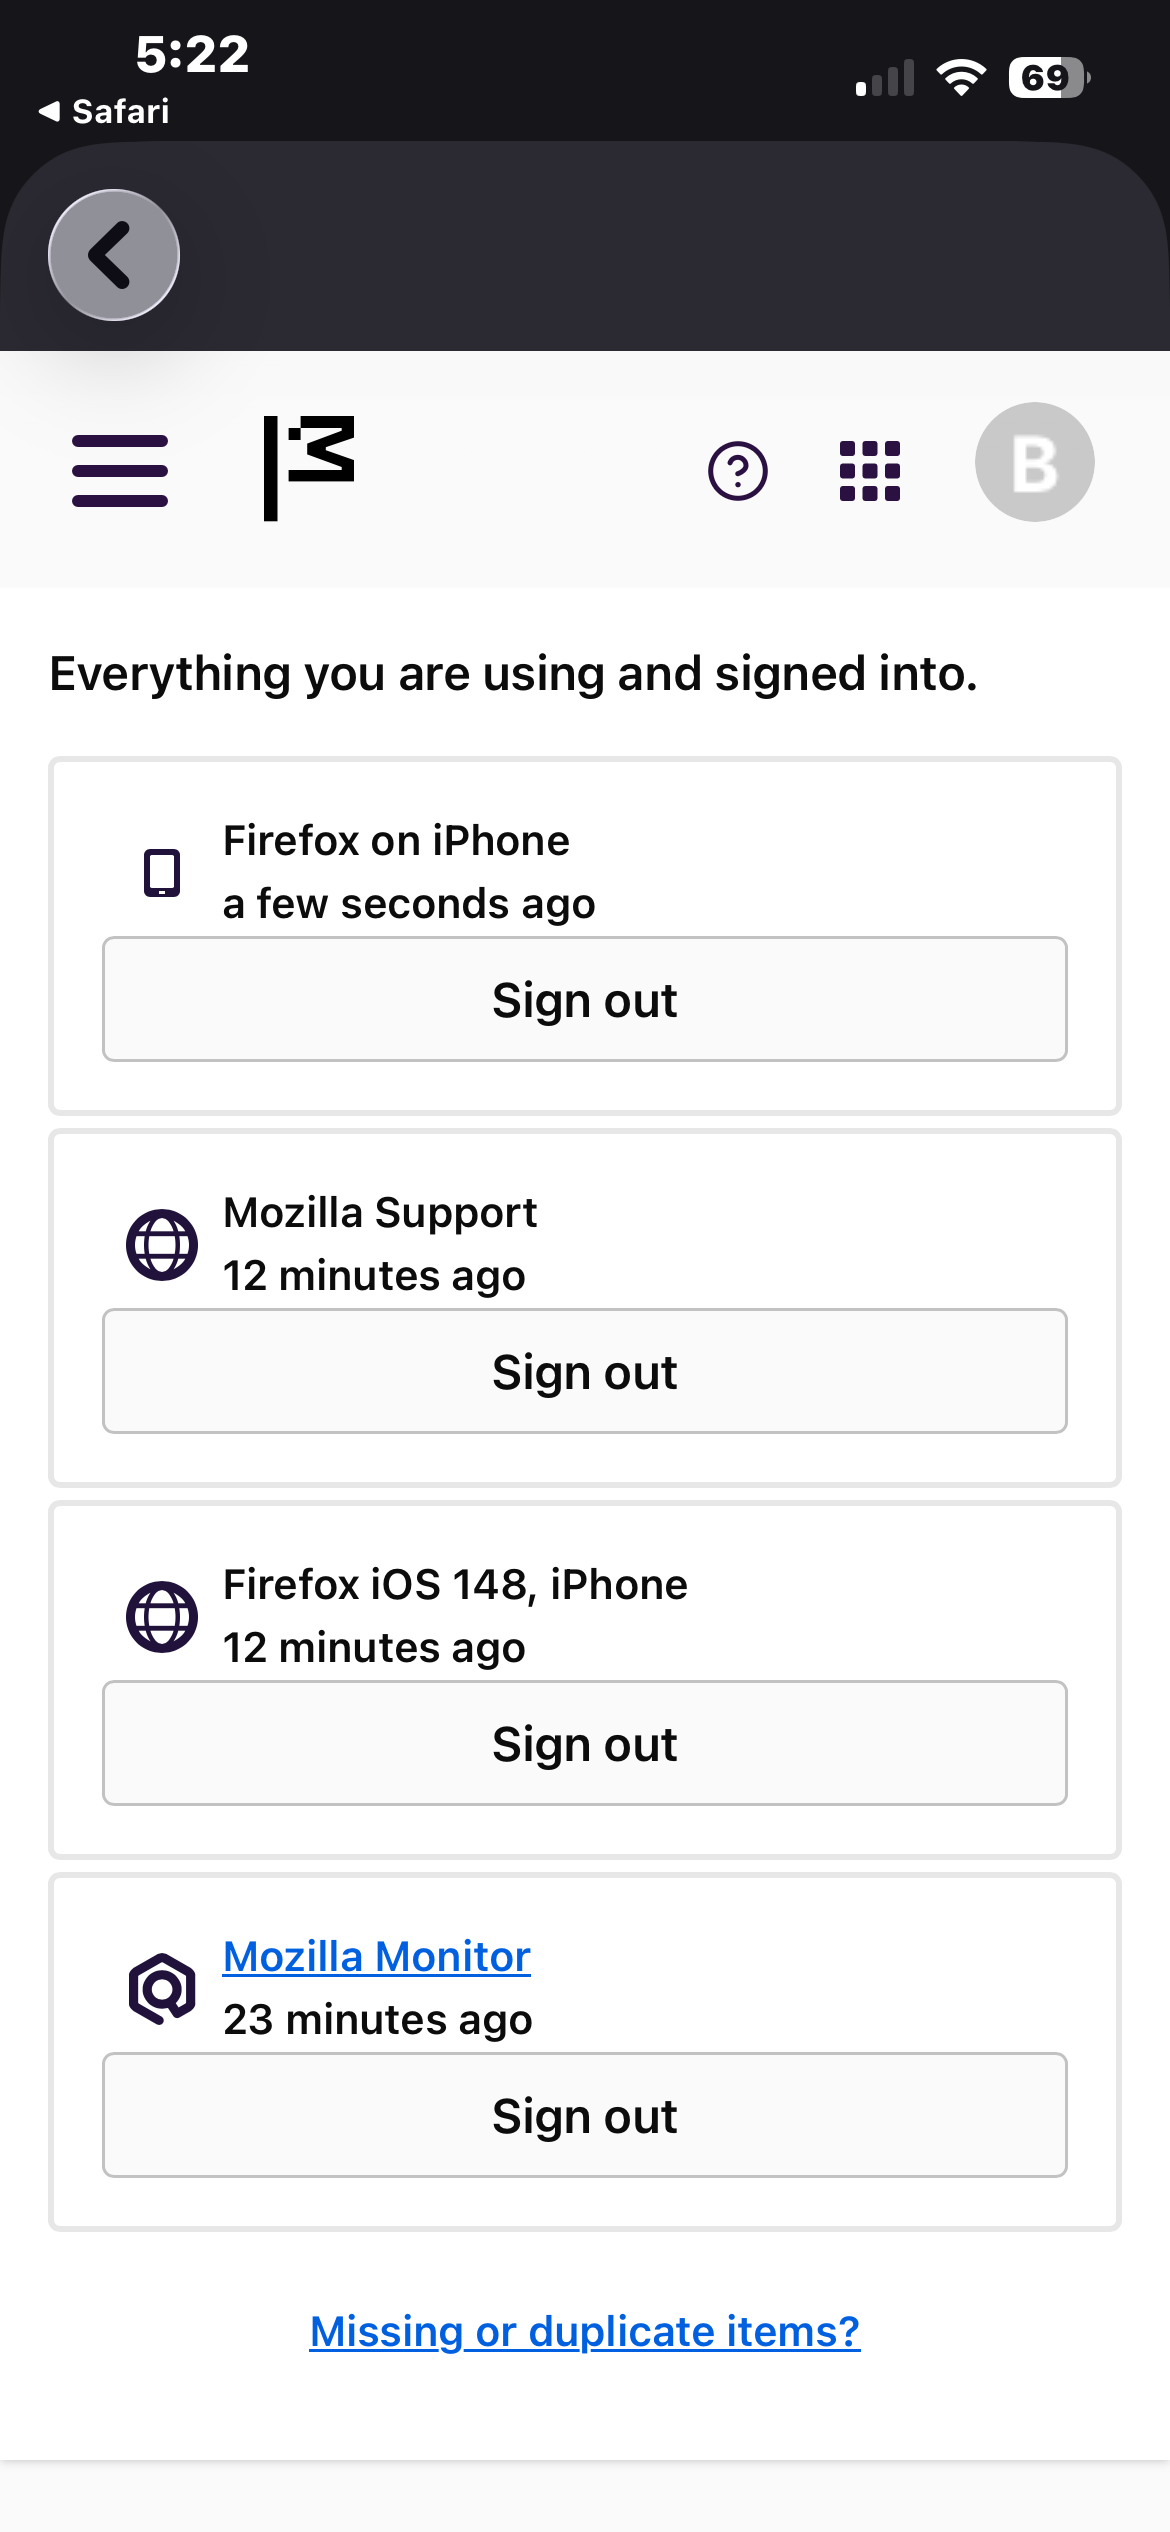Open the Mozilla Monitor link

point(376,1957)
